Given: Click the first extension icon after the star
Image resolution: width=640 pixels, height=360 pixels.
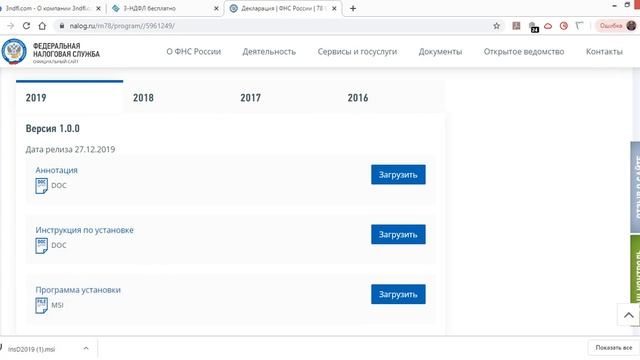Looking at the screenshot, I should click(x=516, y=26).
